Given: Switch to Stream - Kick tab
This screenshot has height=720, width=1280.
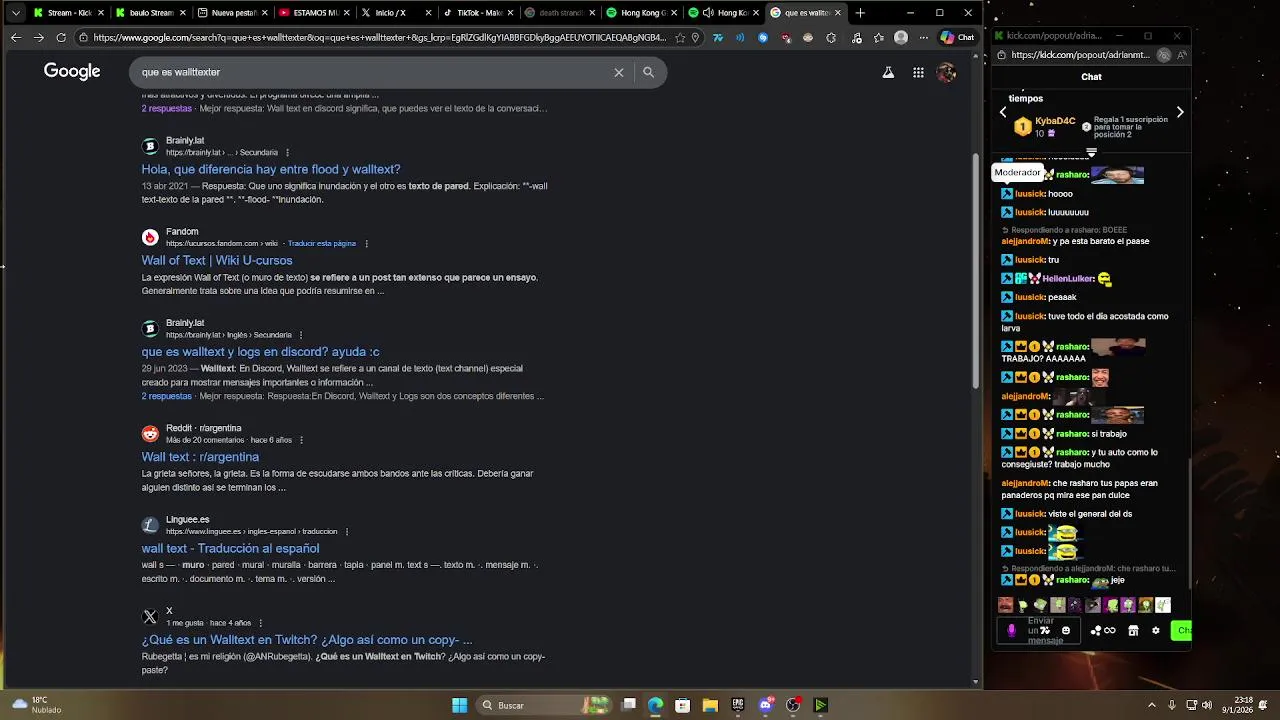Looking at the screenshot, I should click(68, 13).
